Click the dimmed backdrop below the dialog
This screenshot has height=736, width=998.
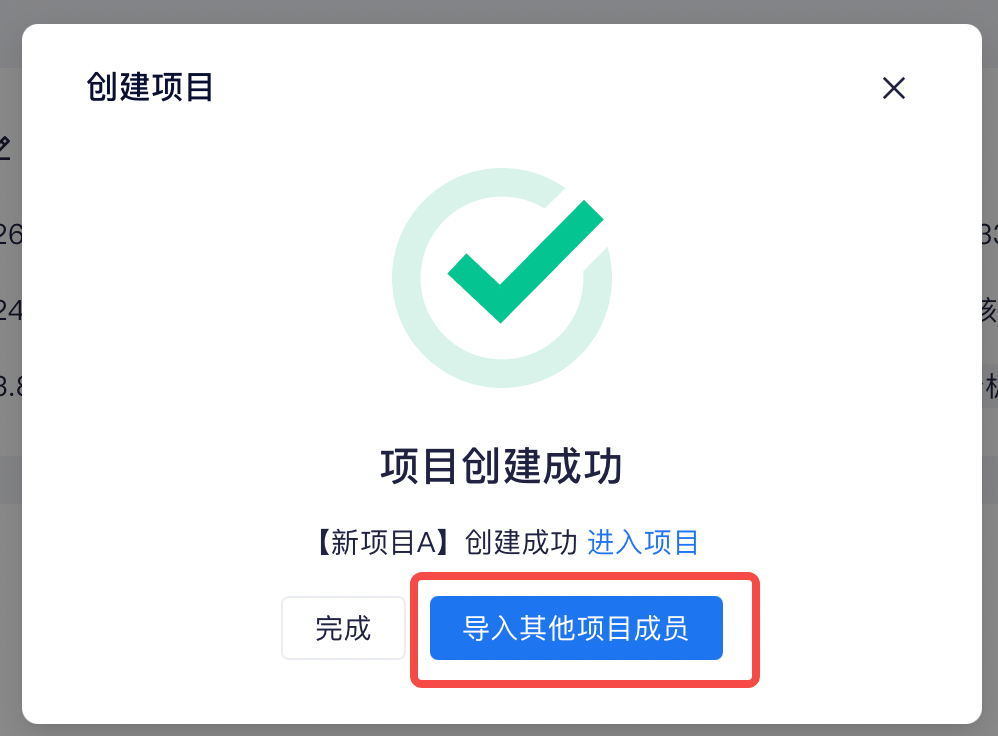pos(499,730)
